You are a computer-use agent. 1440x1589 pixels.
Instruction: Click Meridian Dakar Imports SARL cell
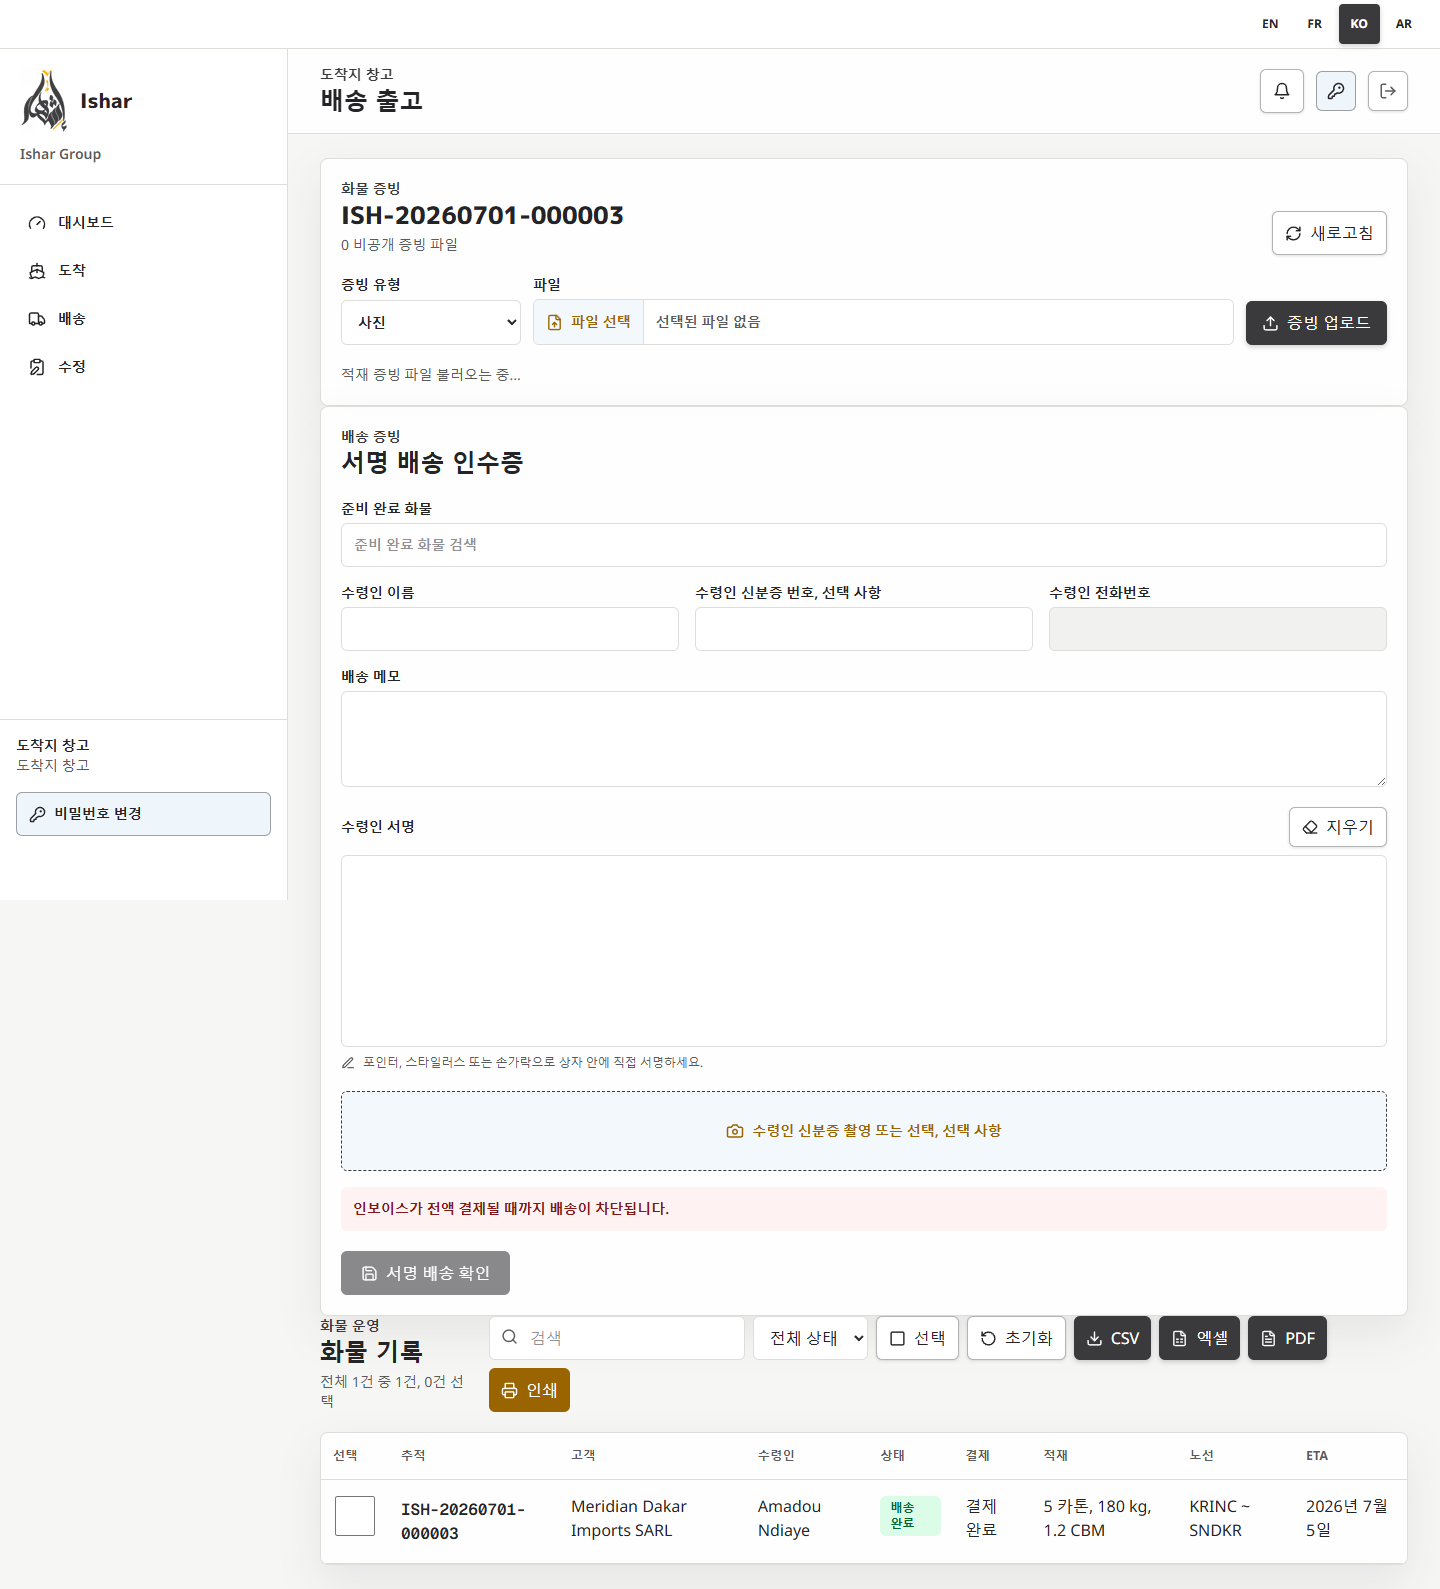click(x=629, y=1518)
